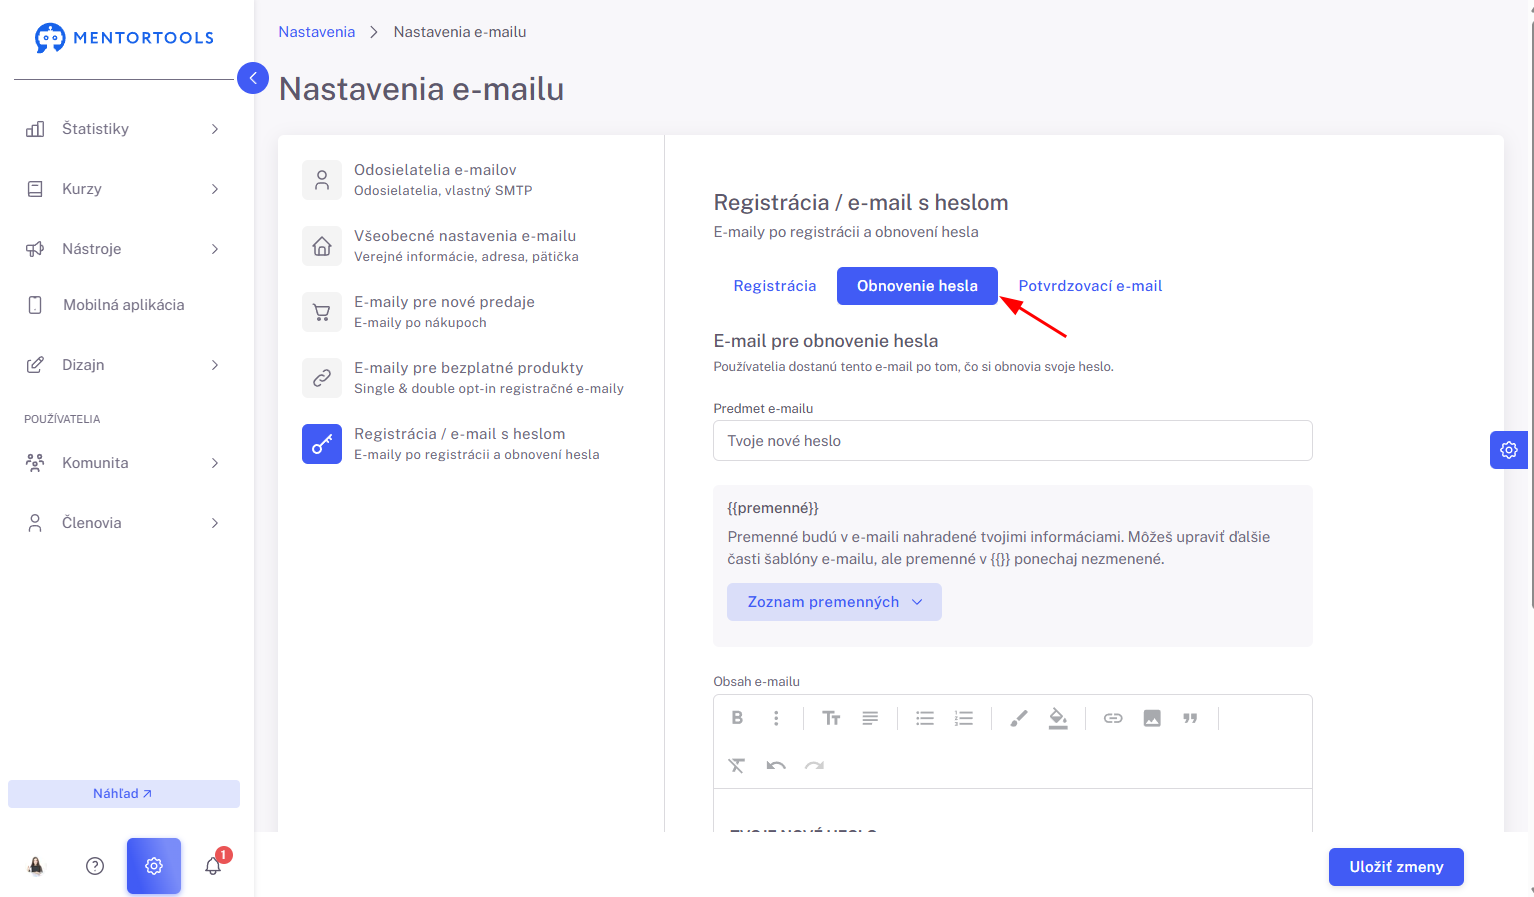Switch to Potvrdzovací e-mail tab

pyautogui.click(x=1090, y=286)
